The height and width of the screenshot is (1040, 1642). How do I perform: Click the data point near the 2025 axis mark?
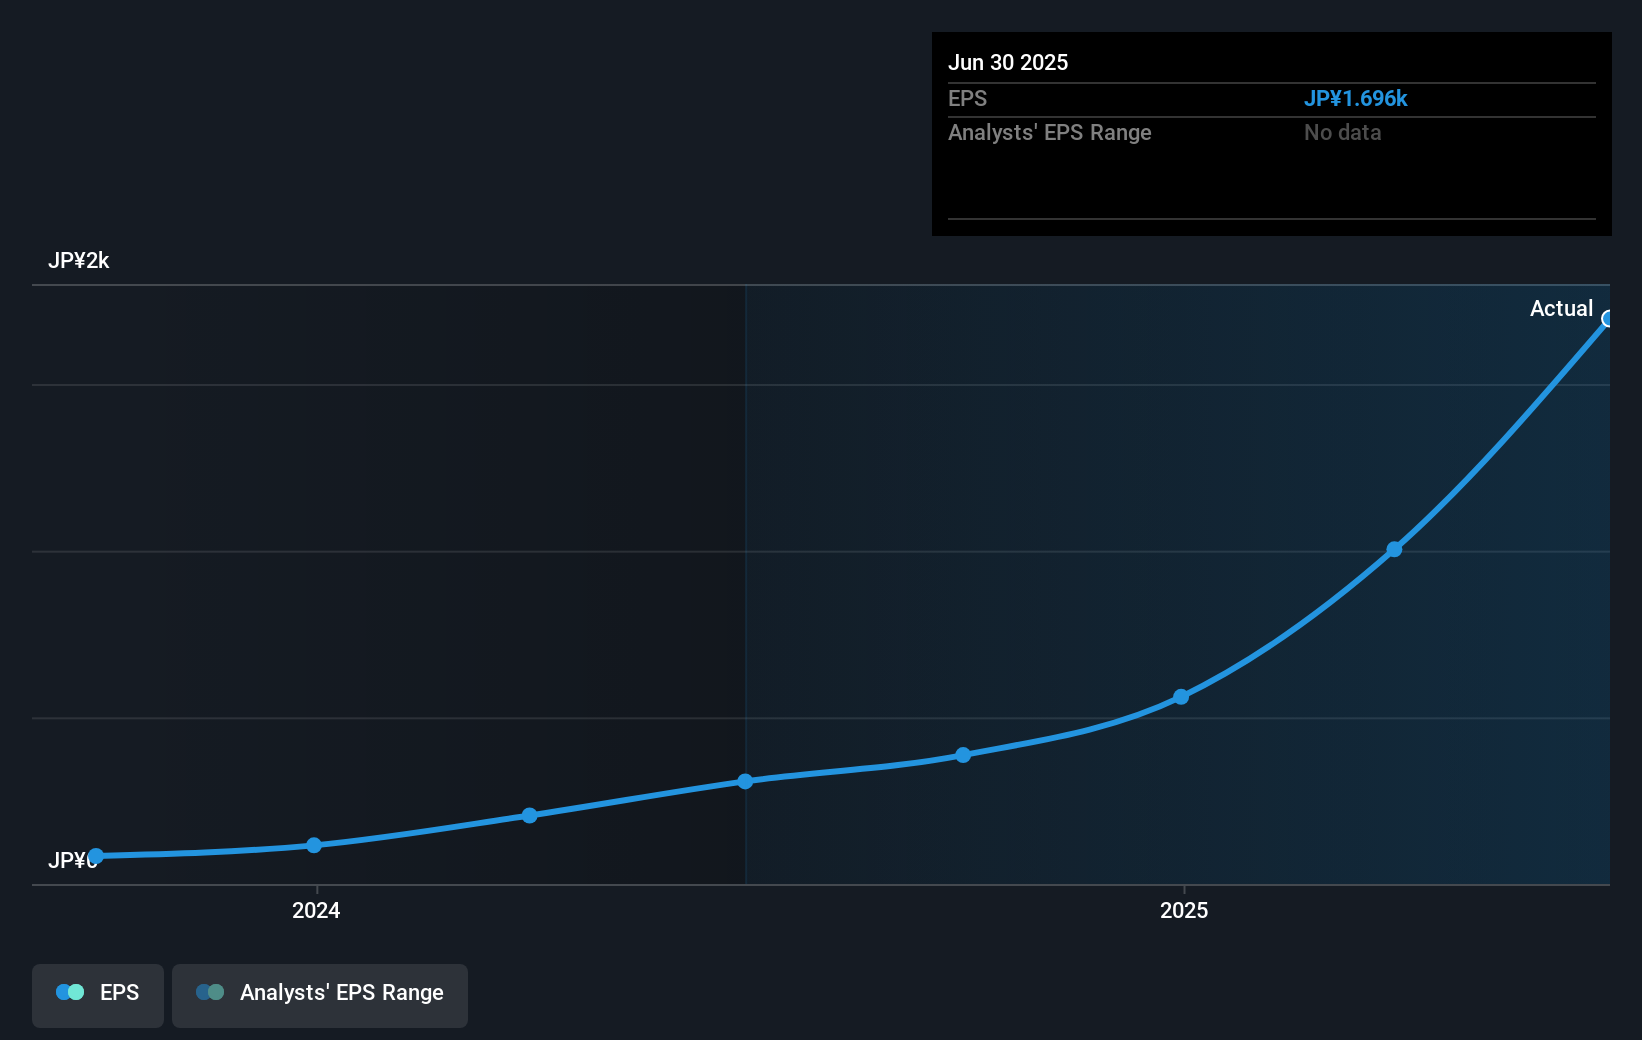pos(1180,696)
